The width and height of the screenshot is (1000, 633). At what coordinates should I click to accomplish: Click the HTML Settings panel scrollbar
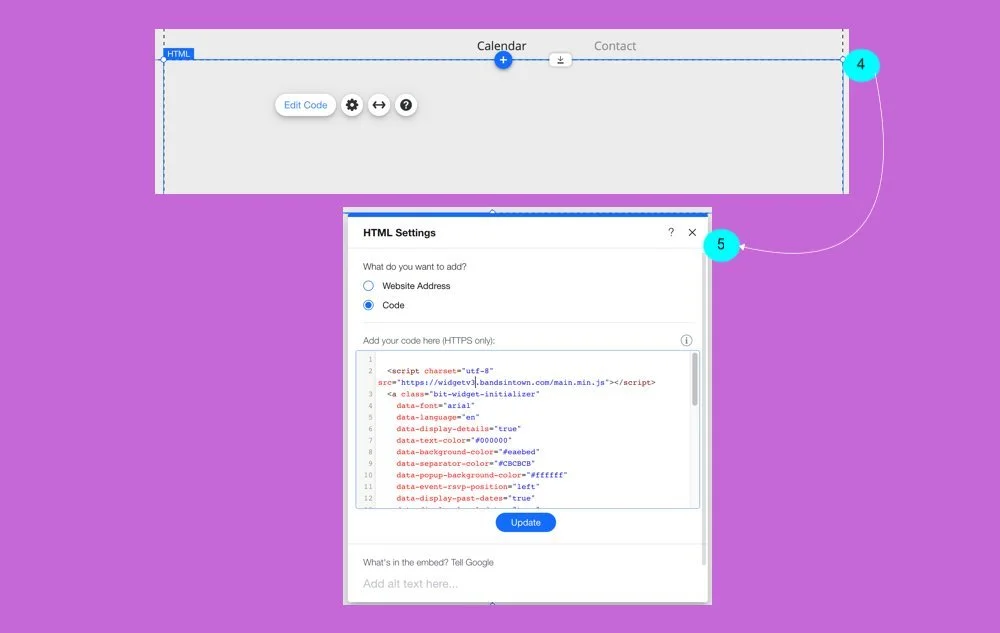pos(704,408)
